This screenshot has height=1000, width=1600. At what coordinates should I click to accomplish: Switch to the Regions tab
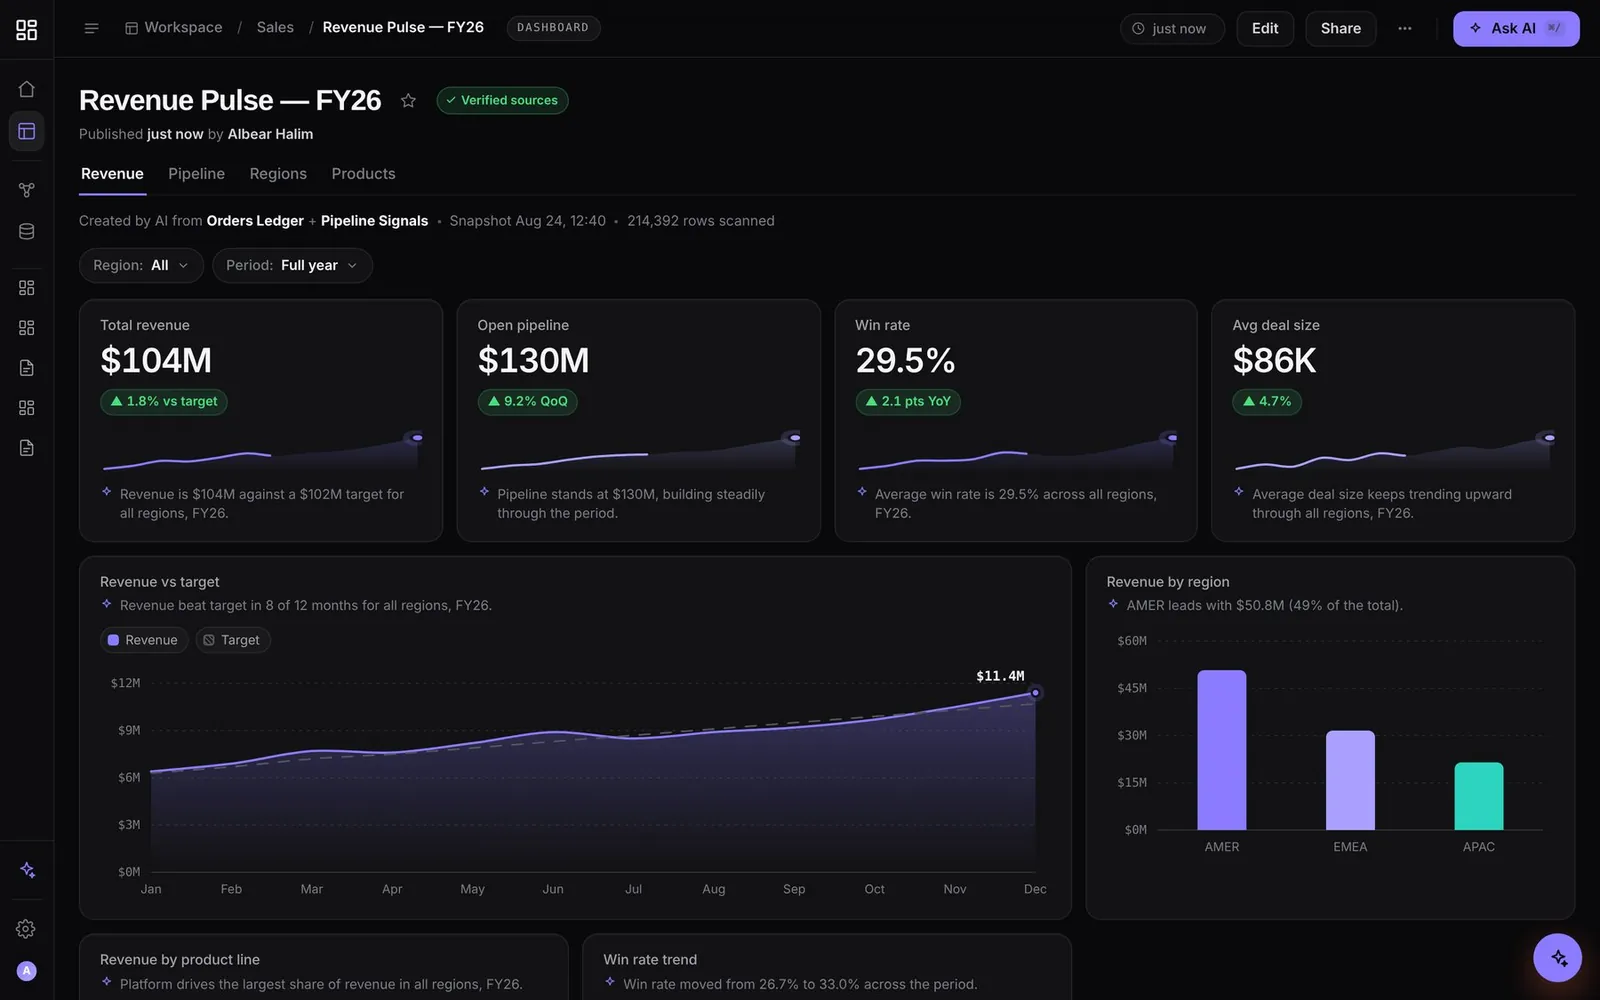click(278, 174)
